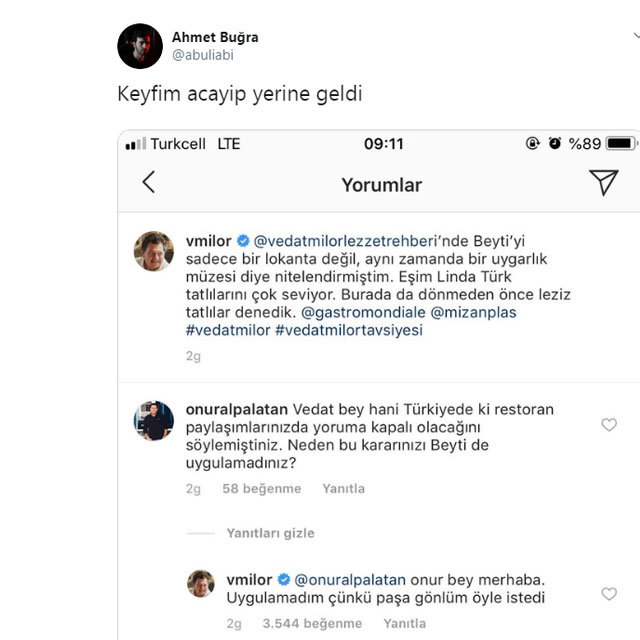Open the direct message paper plane icon
This screenshot has width=640, height=640.
pos(603,181)
